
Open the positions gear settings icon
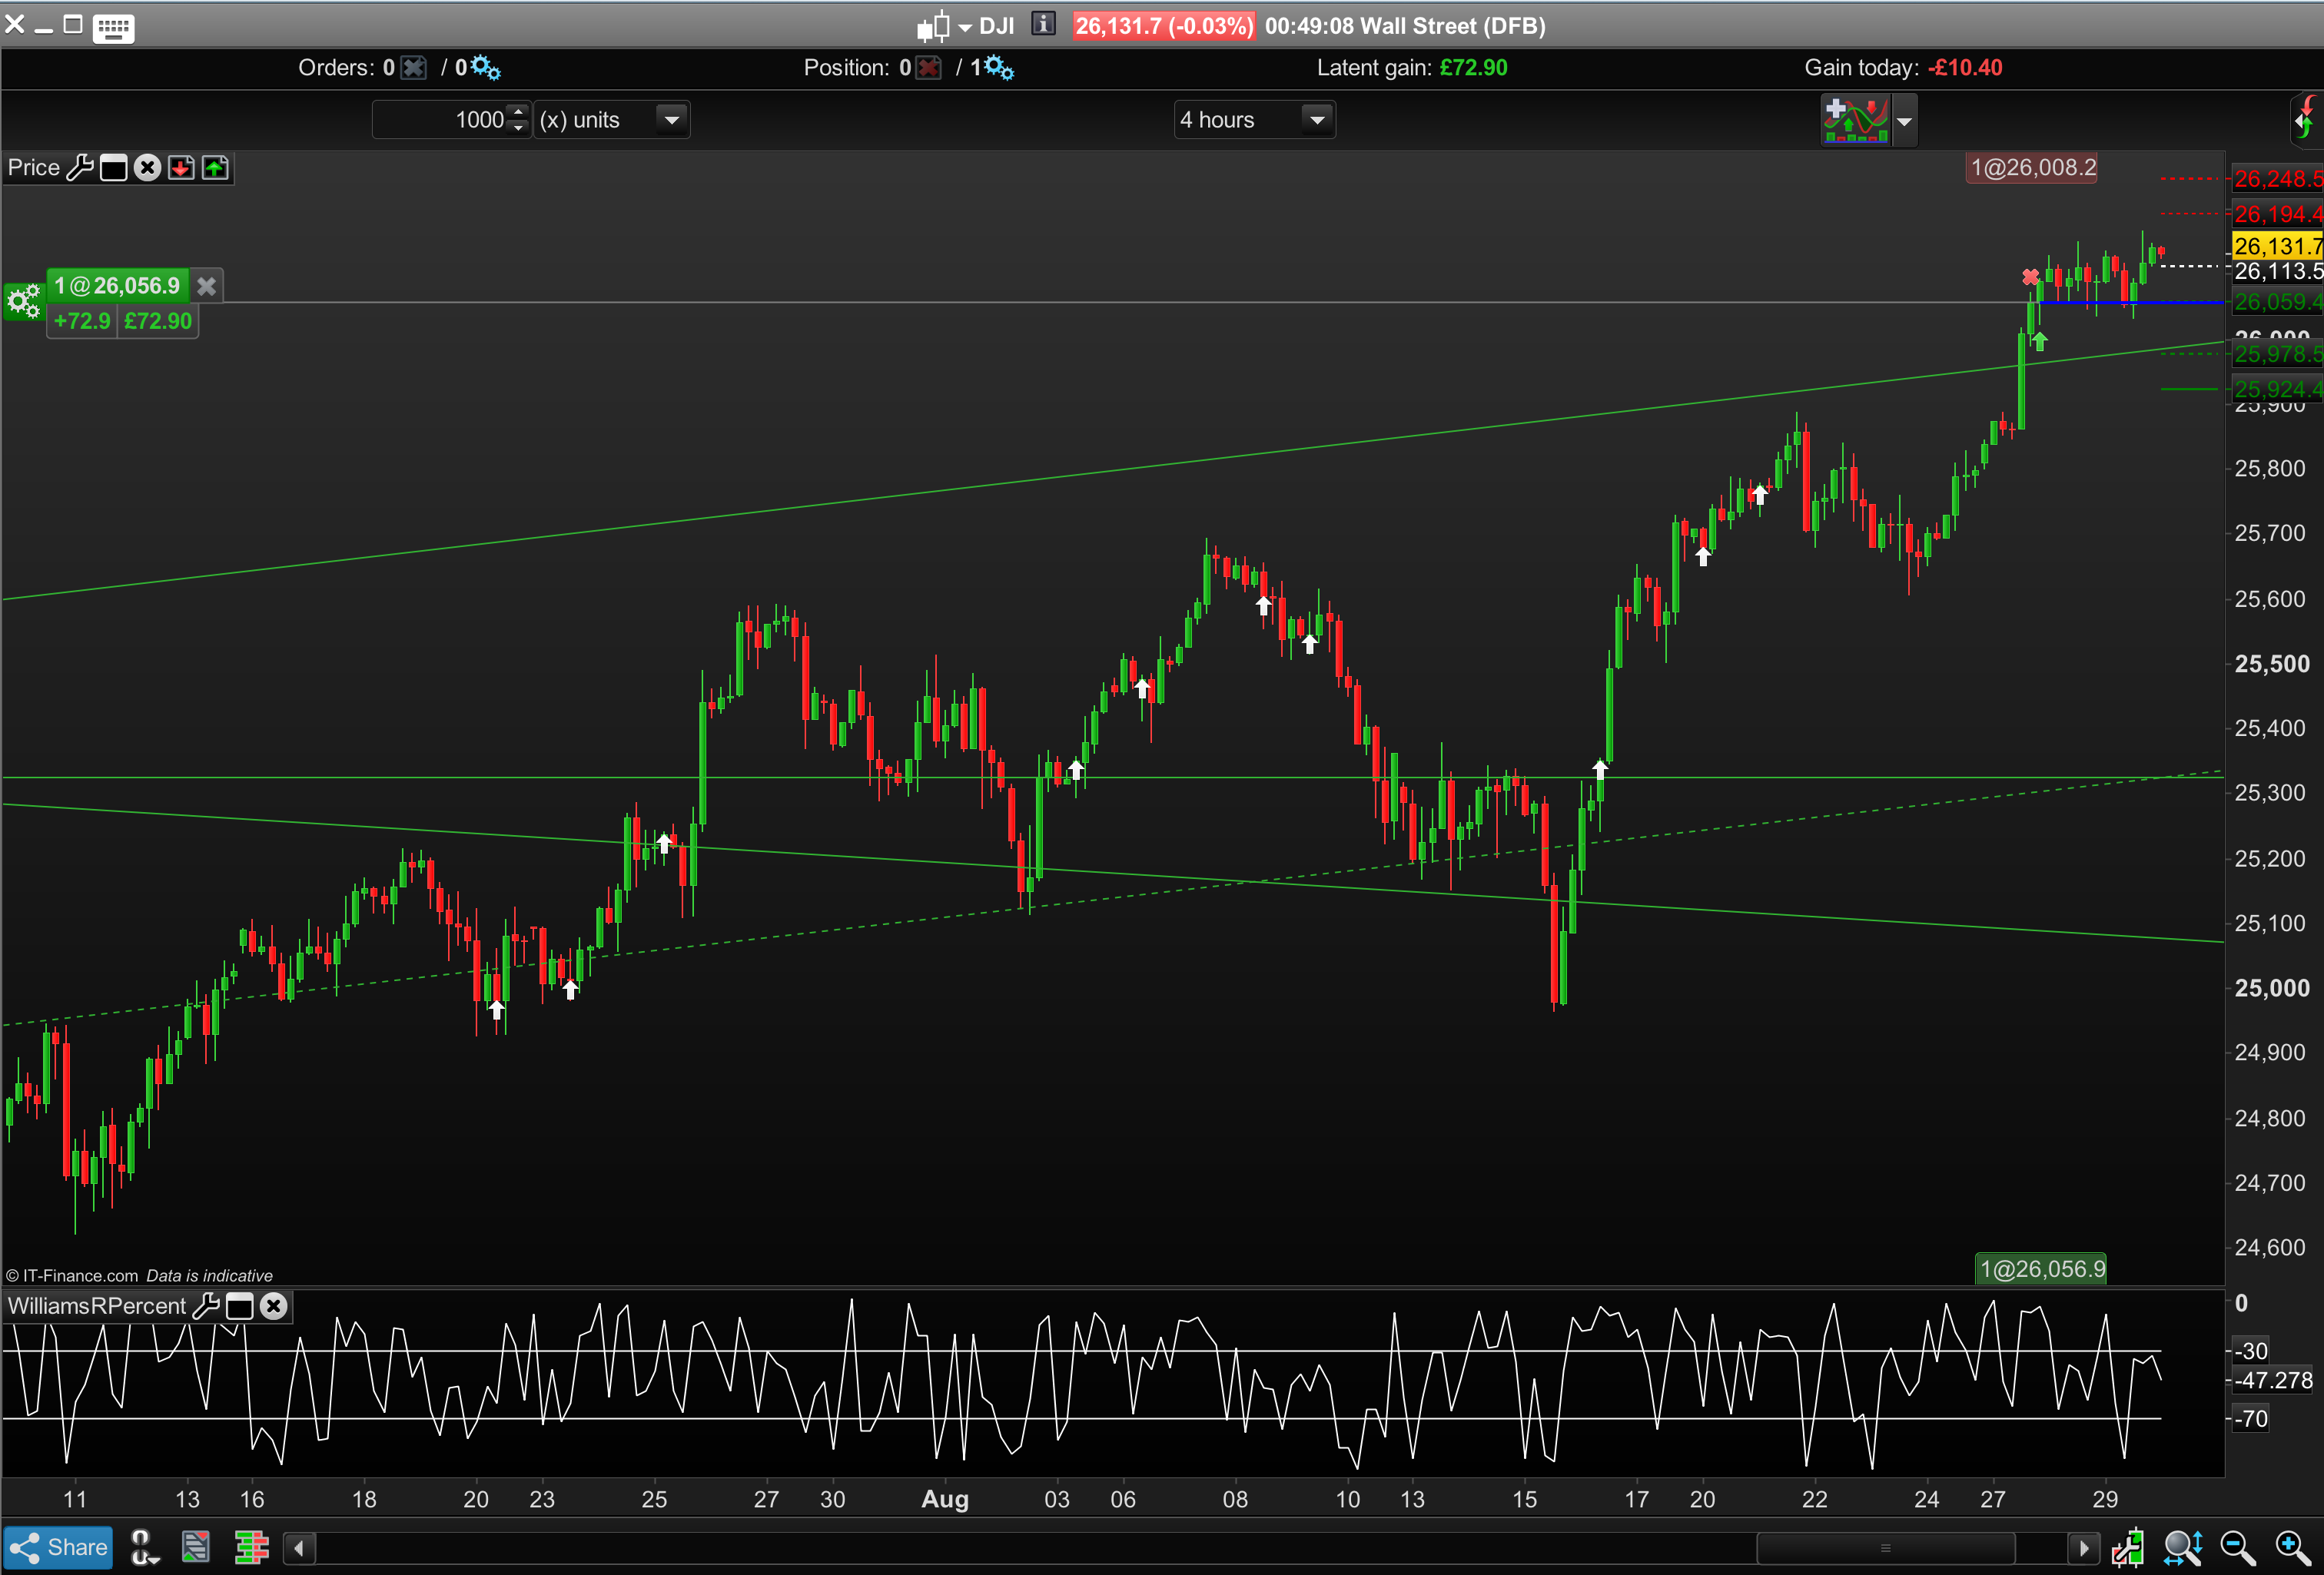[x=997, y=68]
